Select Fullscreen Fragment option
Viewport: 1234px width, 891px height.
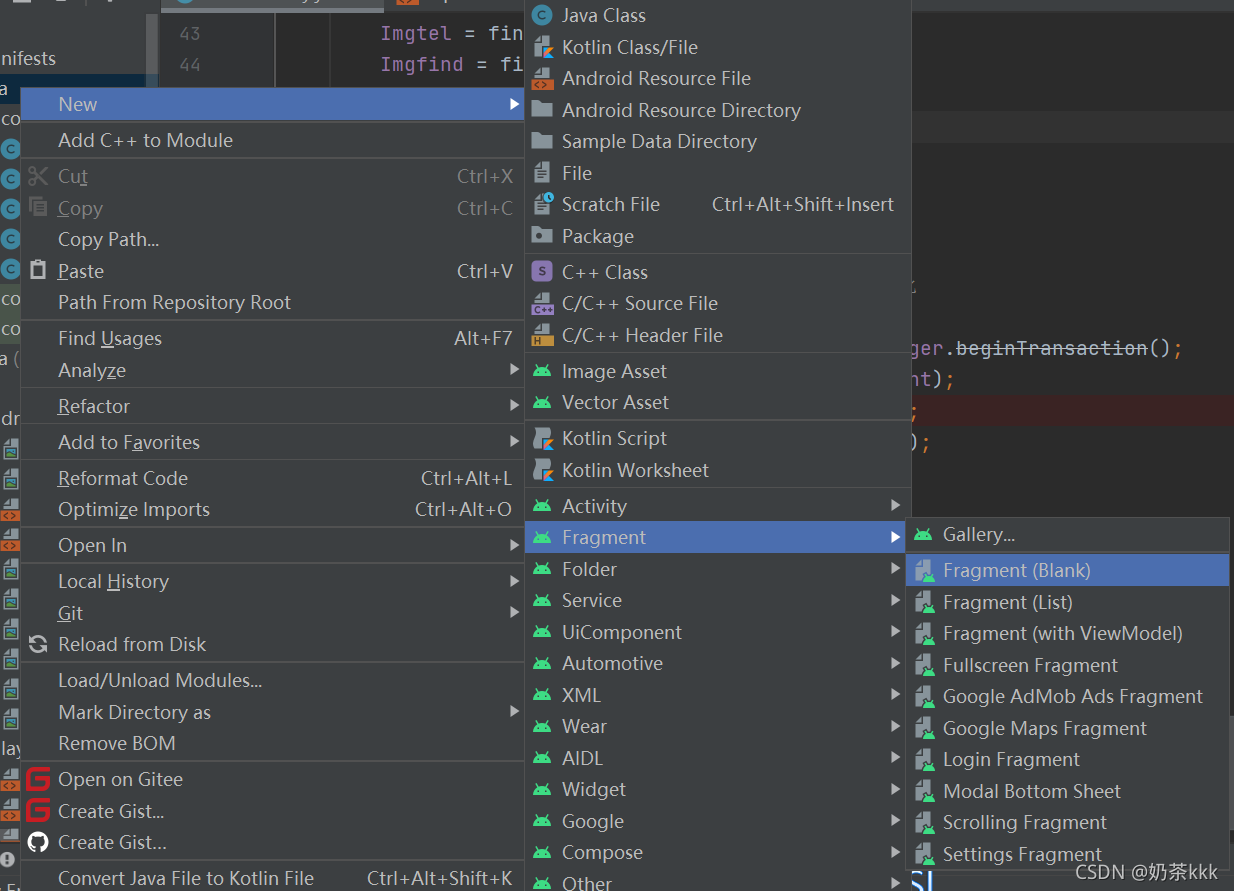click(1067, 665)
